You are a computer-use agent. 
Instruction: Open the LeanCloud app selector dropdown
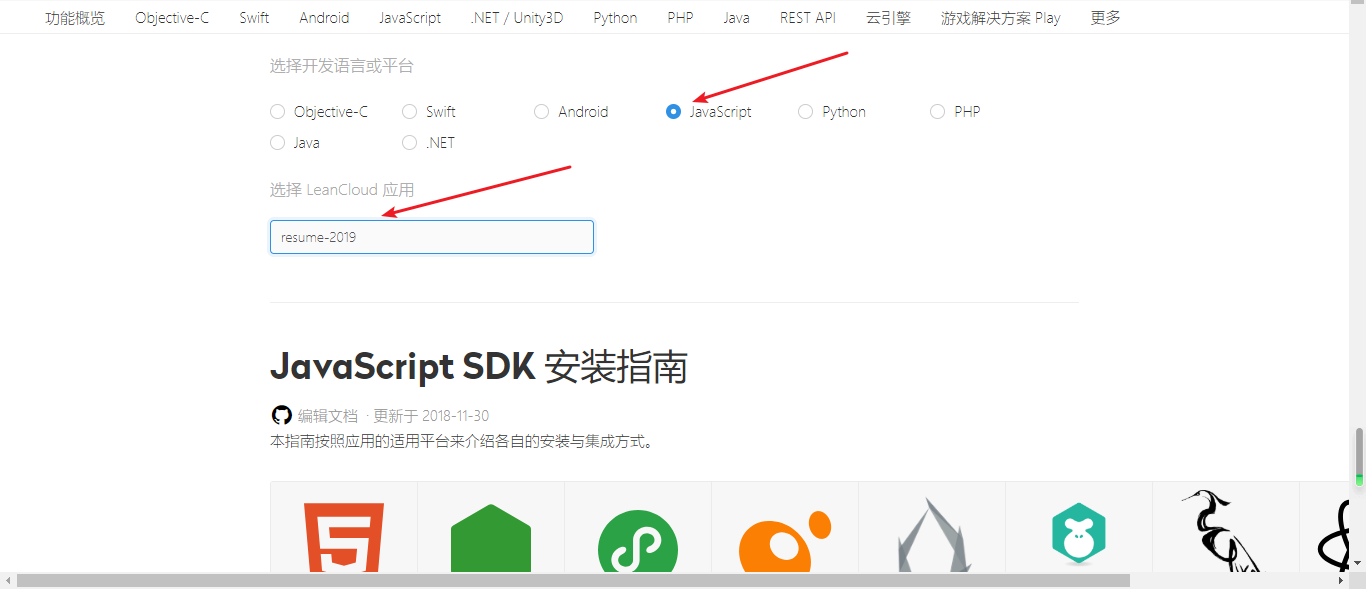431,236
